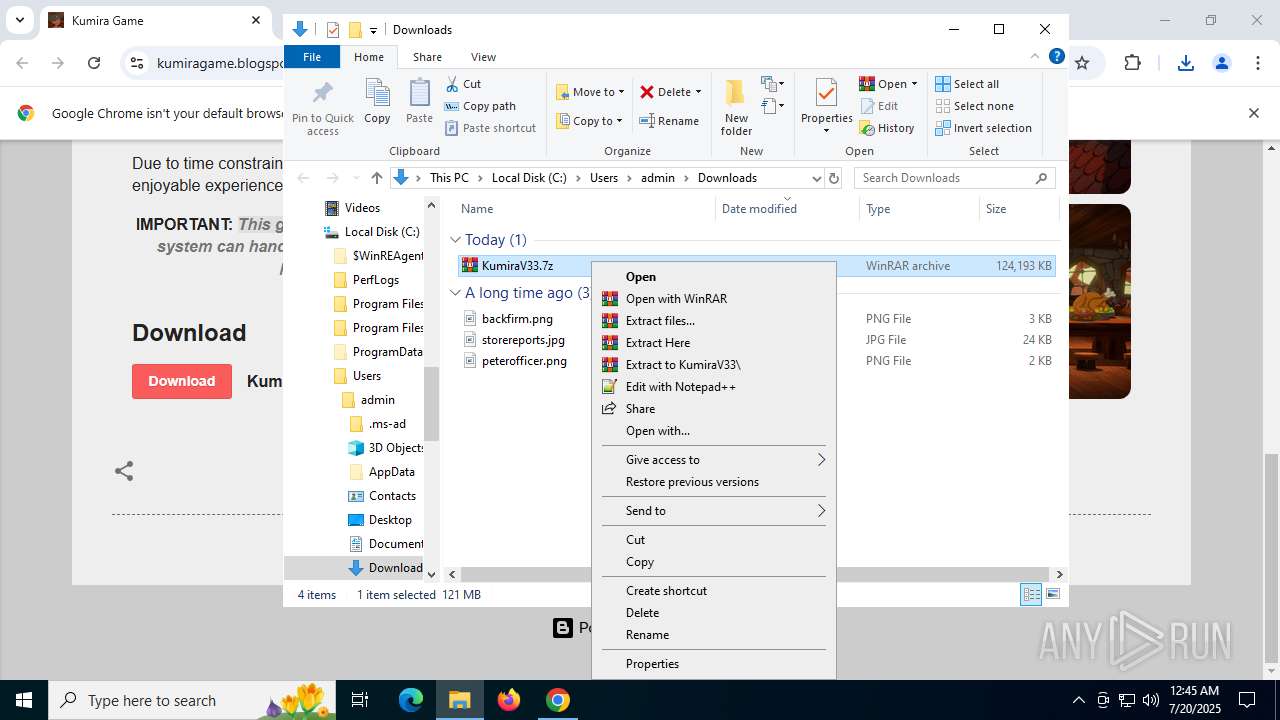The width and height of the screenshot is (1280, 720).
Task: Open Microsoft Edge from the taskbar
Action: click(411, 700)
